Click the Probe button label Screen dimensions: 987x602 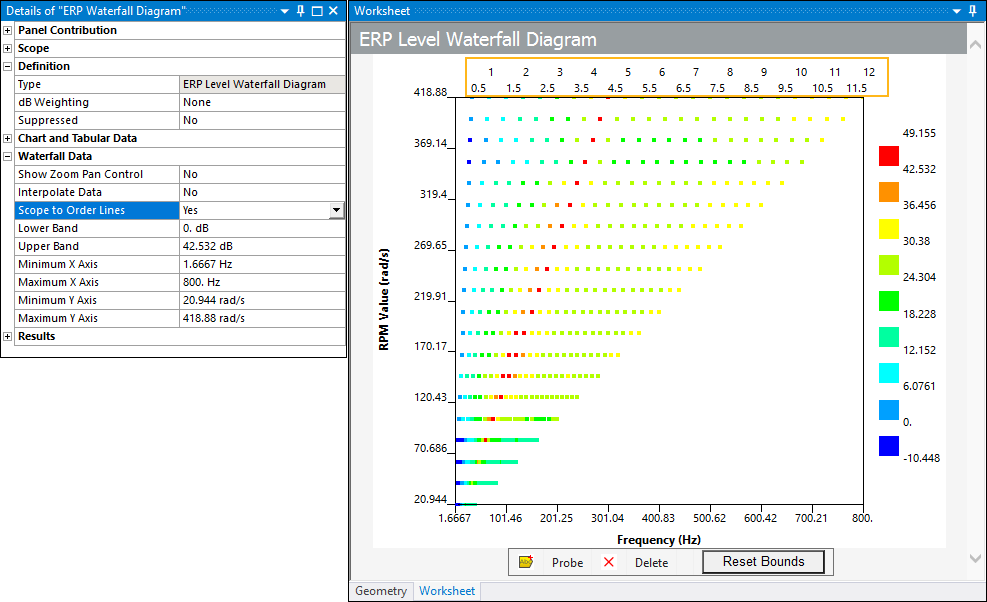567,562
